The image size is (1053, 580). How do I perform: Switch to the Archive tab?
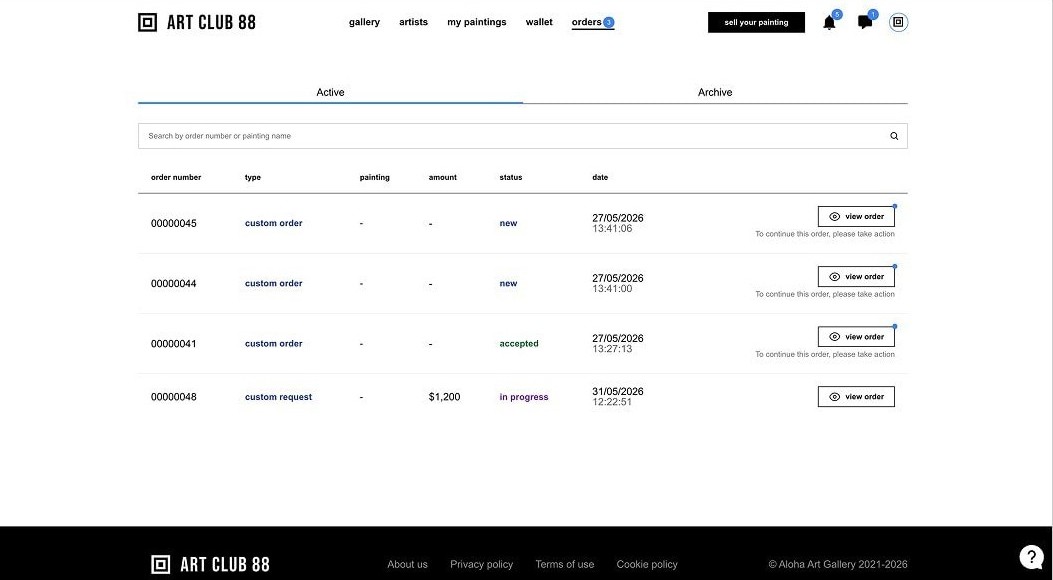tap(715, 92)
